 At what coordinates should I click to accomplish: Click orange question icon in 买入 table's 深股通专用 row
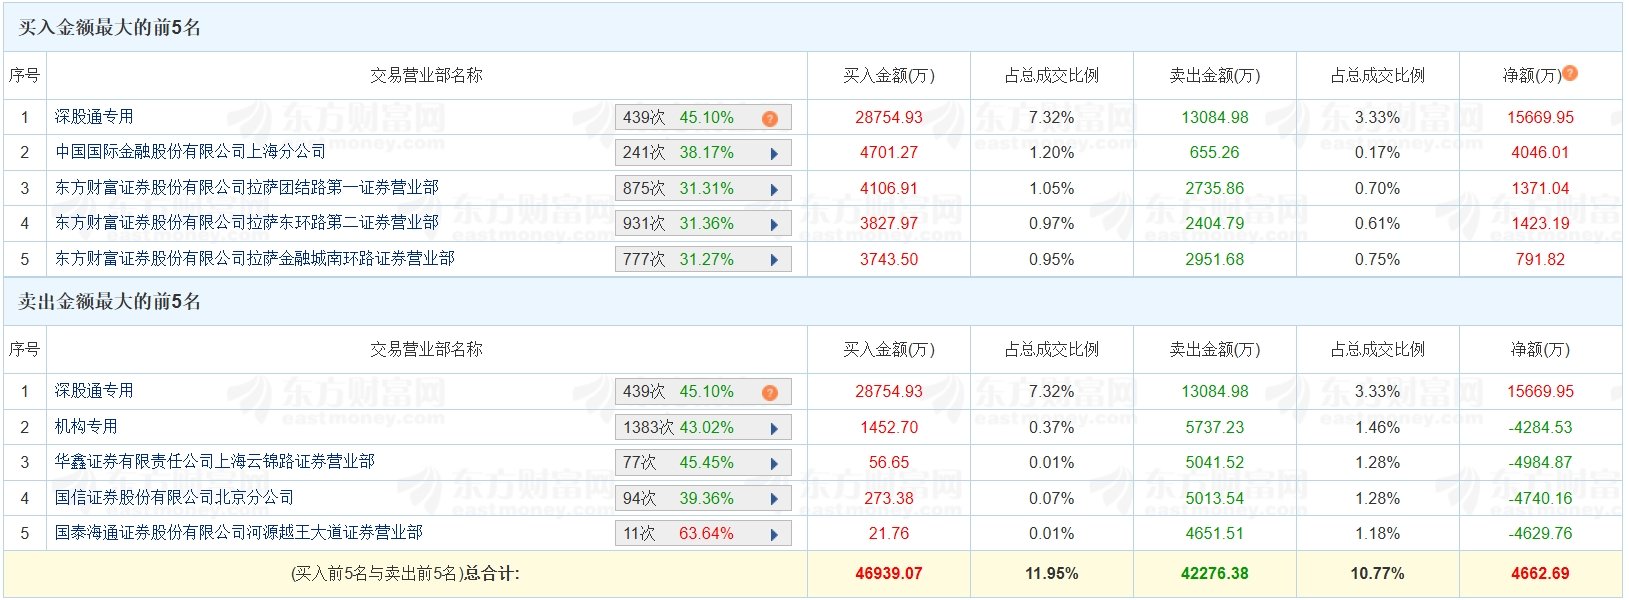pos(770,118)
